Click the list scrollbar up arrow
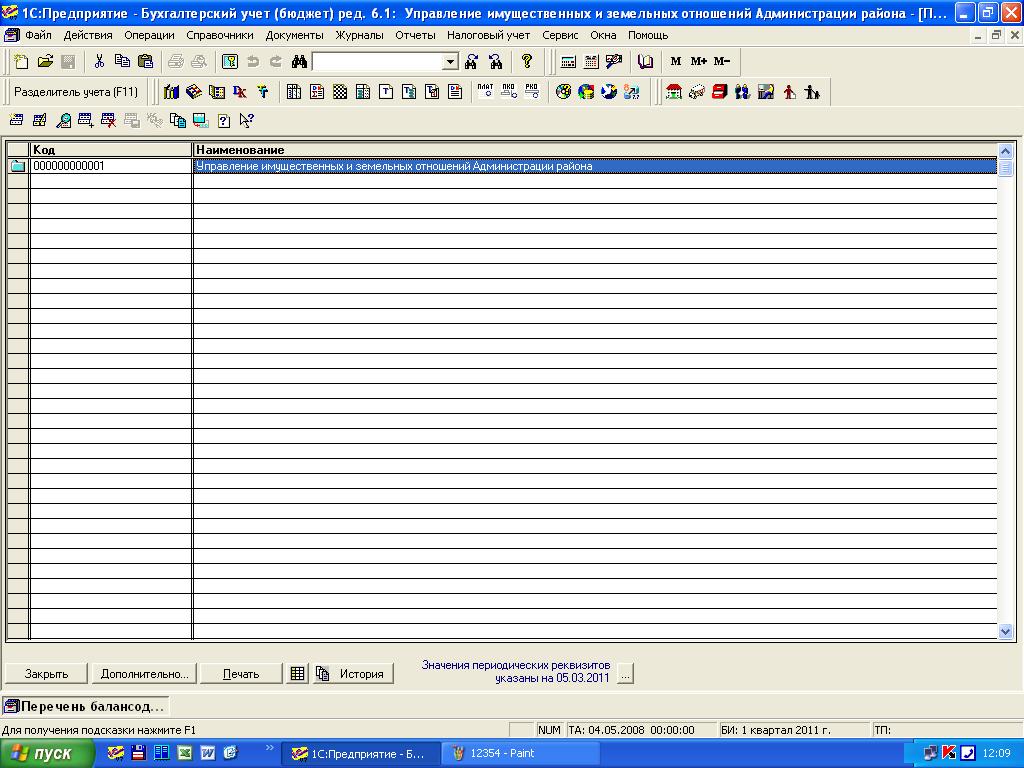The width and height of the screenshot is (1024, 768). 1005,151
